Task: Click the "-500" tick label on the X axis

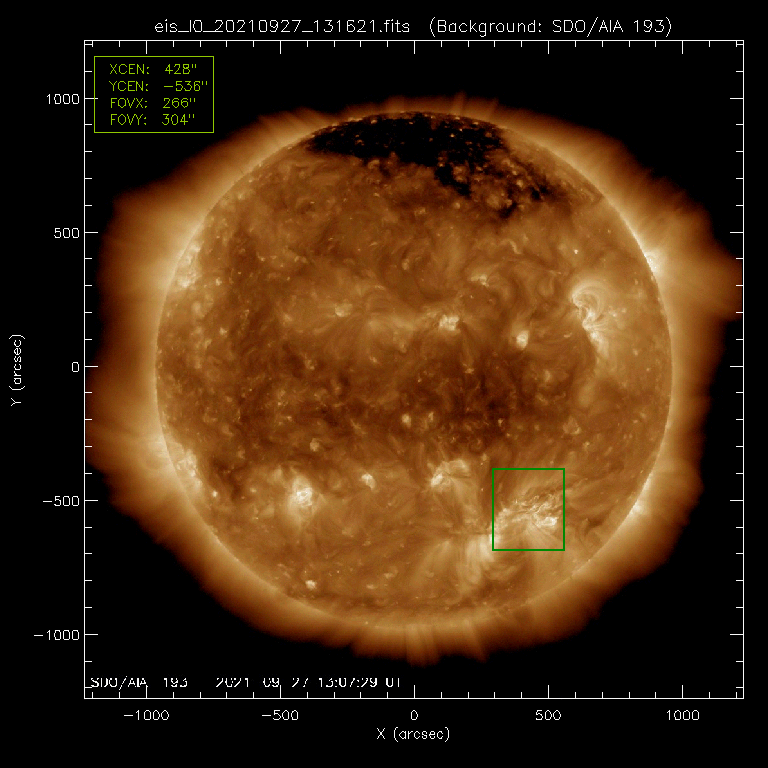Action: 280,716
